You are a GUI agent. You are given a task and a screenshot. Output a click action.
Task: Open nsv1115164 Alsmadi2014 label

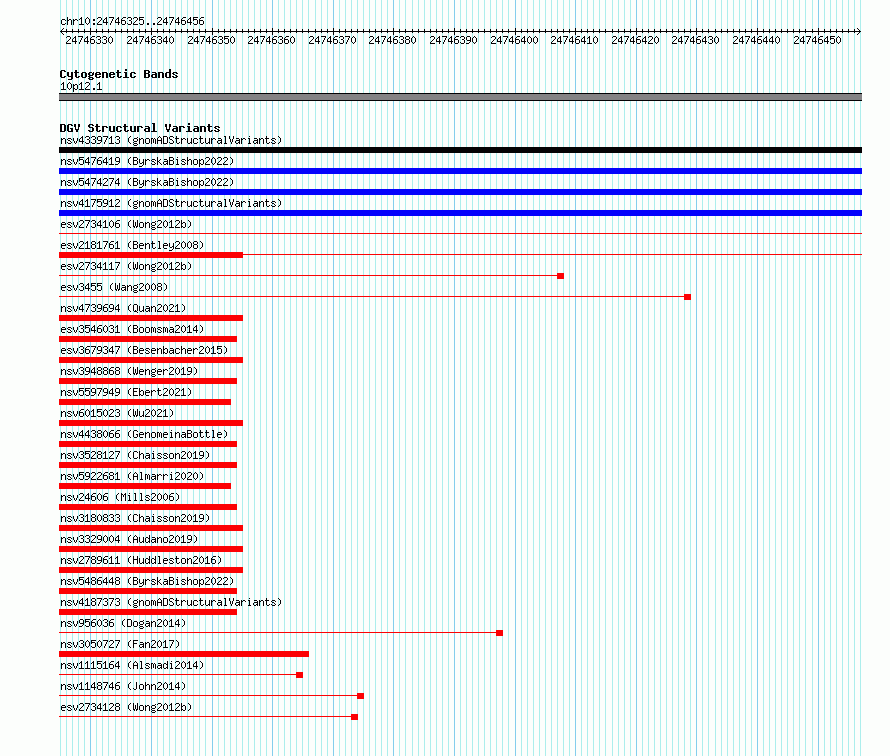132,665
